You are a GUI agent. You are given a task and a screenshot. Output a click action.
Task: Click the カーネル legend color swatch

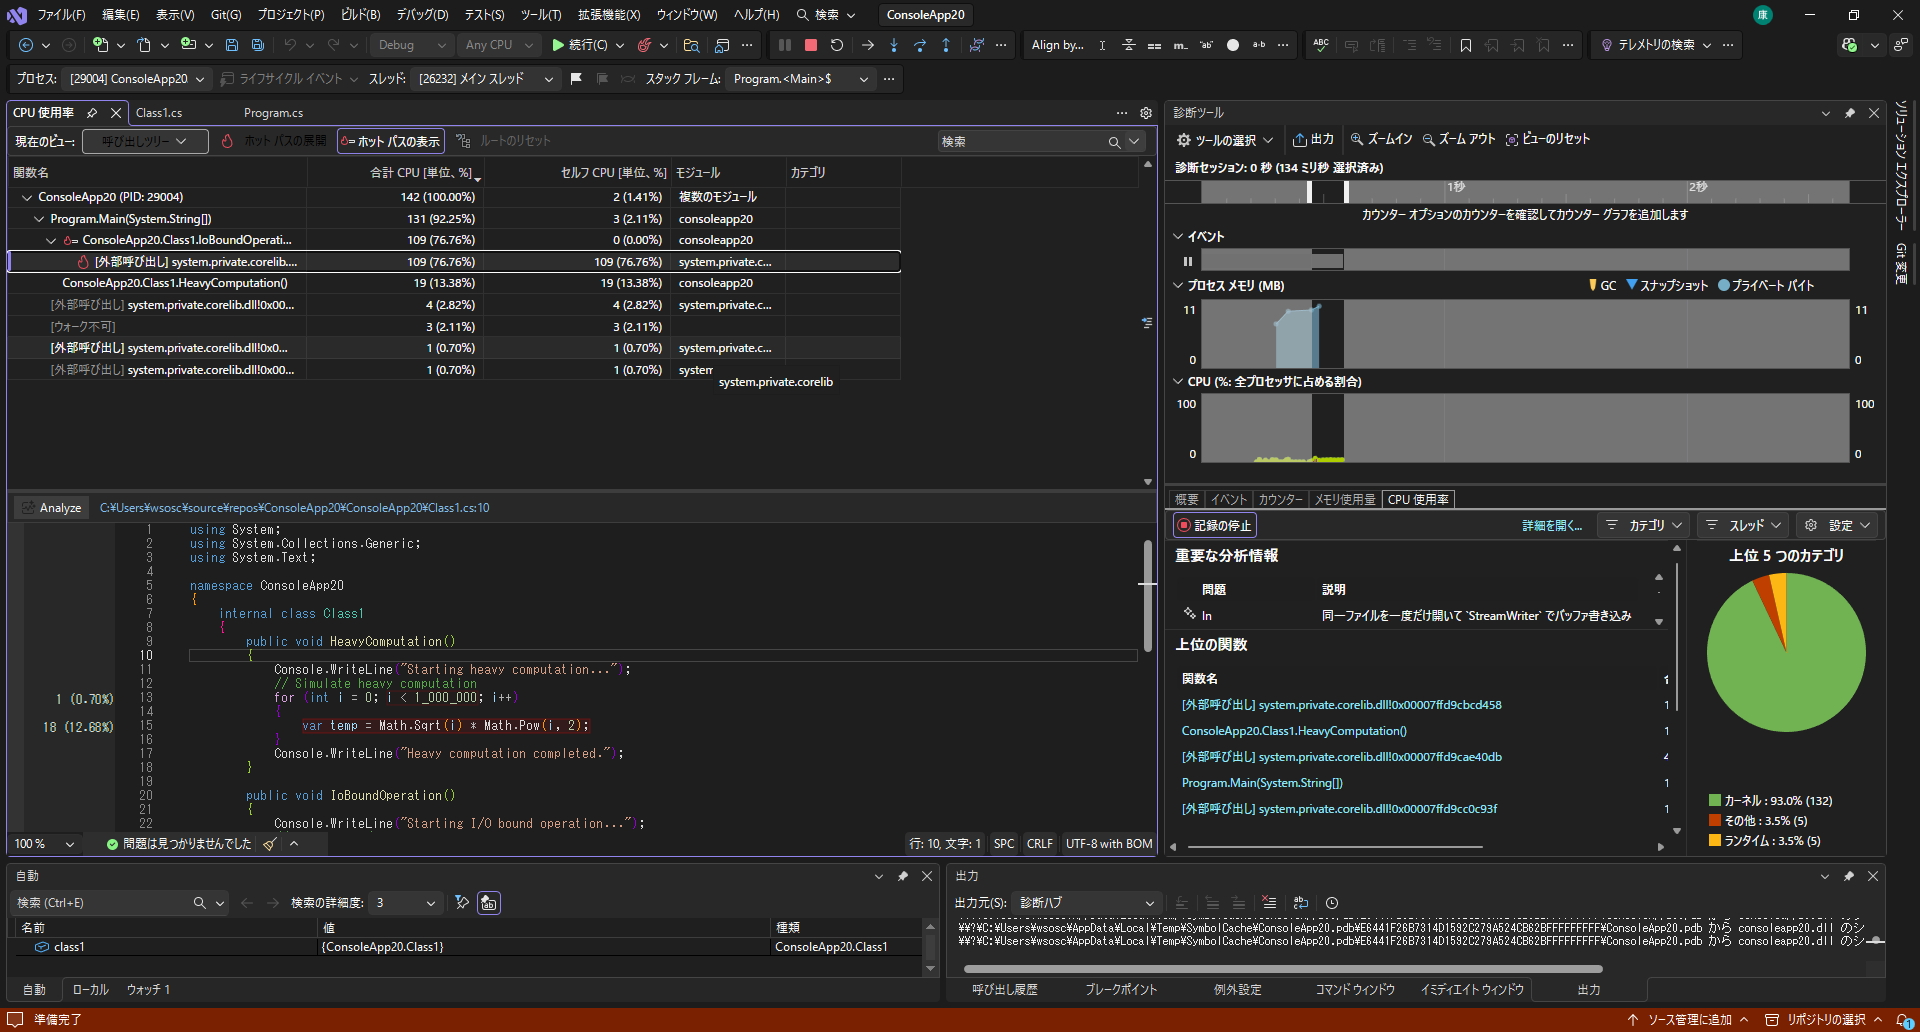tap(1715, 800)
